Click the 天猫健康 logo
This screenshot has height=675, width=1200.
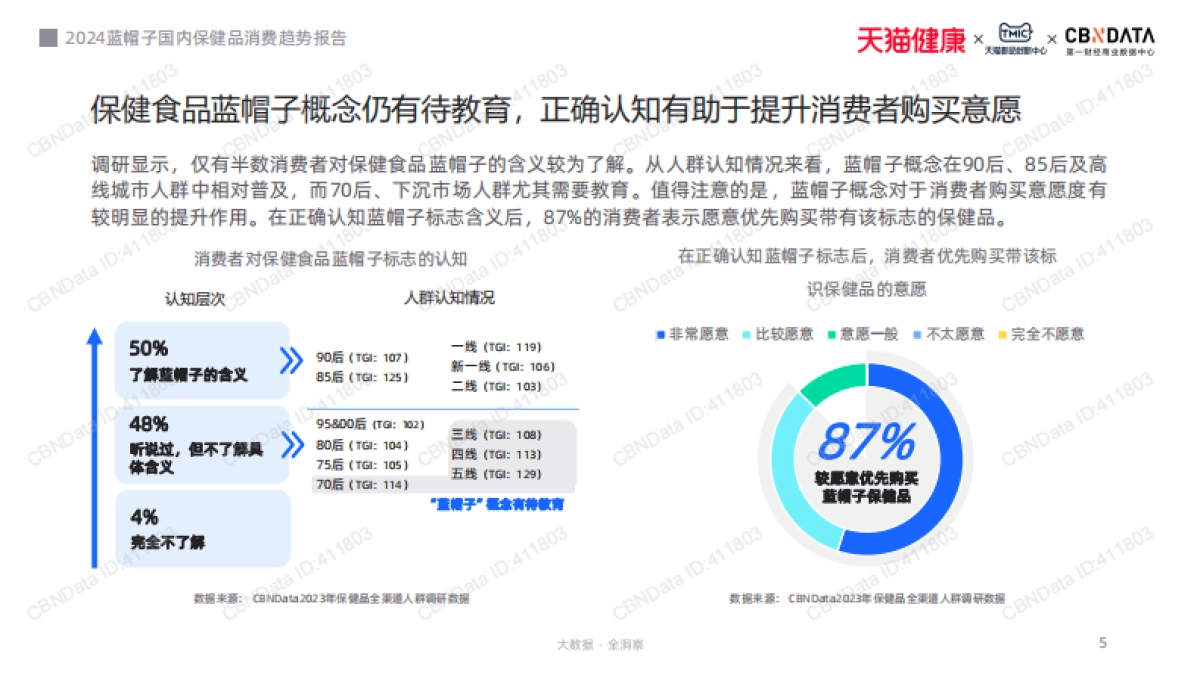point(913,36)
